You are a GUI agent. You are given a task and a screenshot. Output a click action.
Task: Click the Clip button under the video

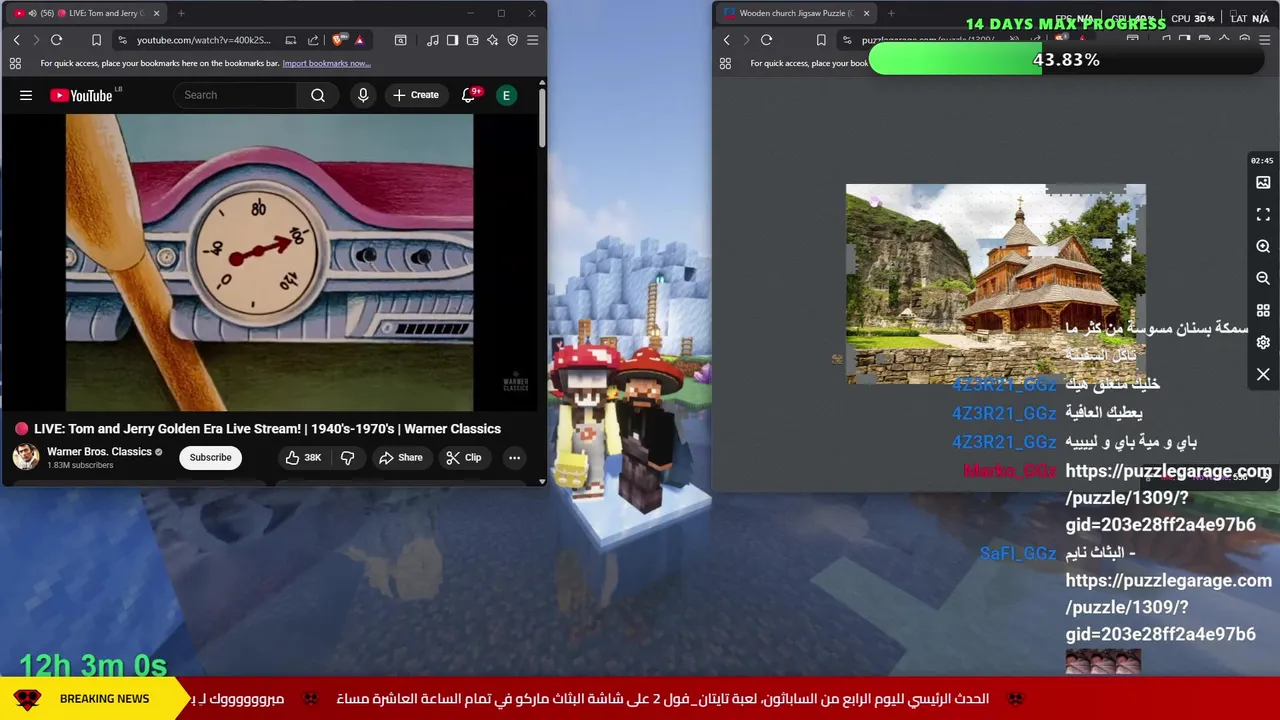(463, 457)
